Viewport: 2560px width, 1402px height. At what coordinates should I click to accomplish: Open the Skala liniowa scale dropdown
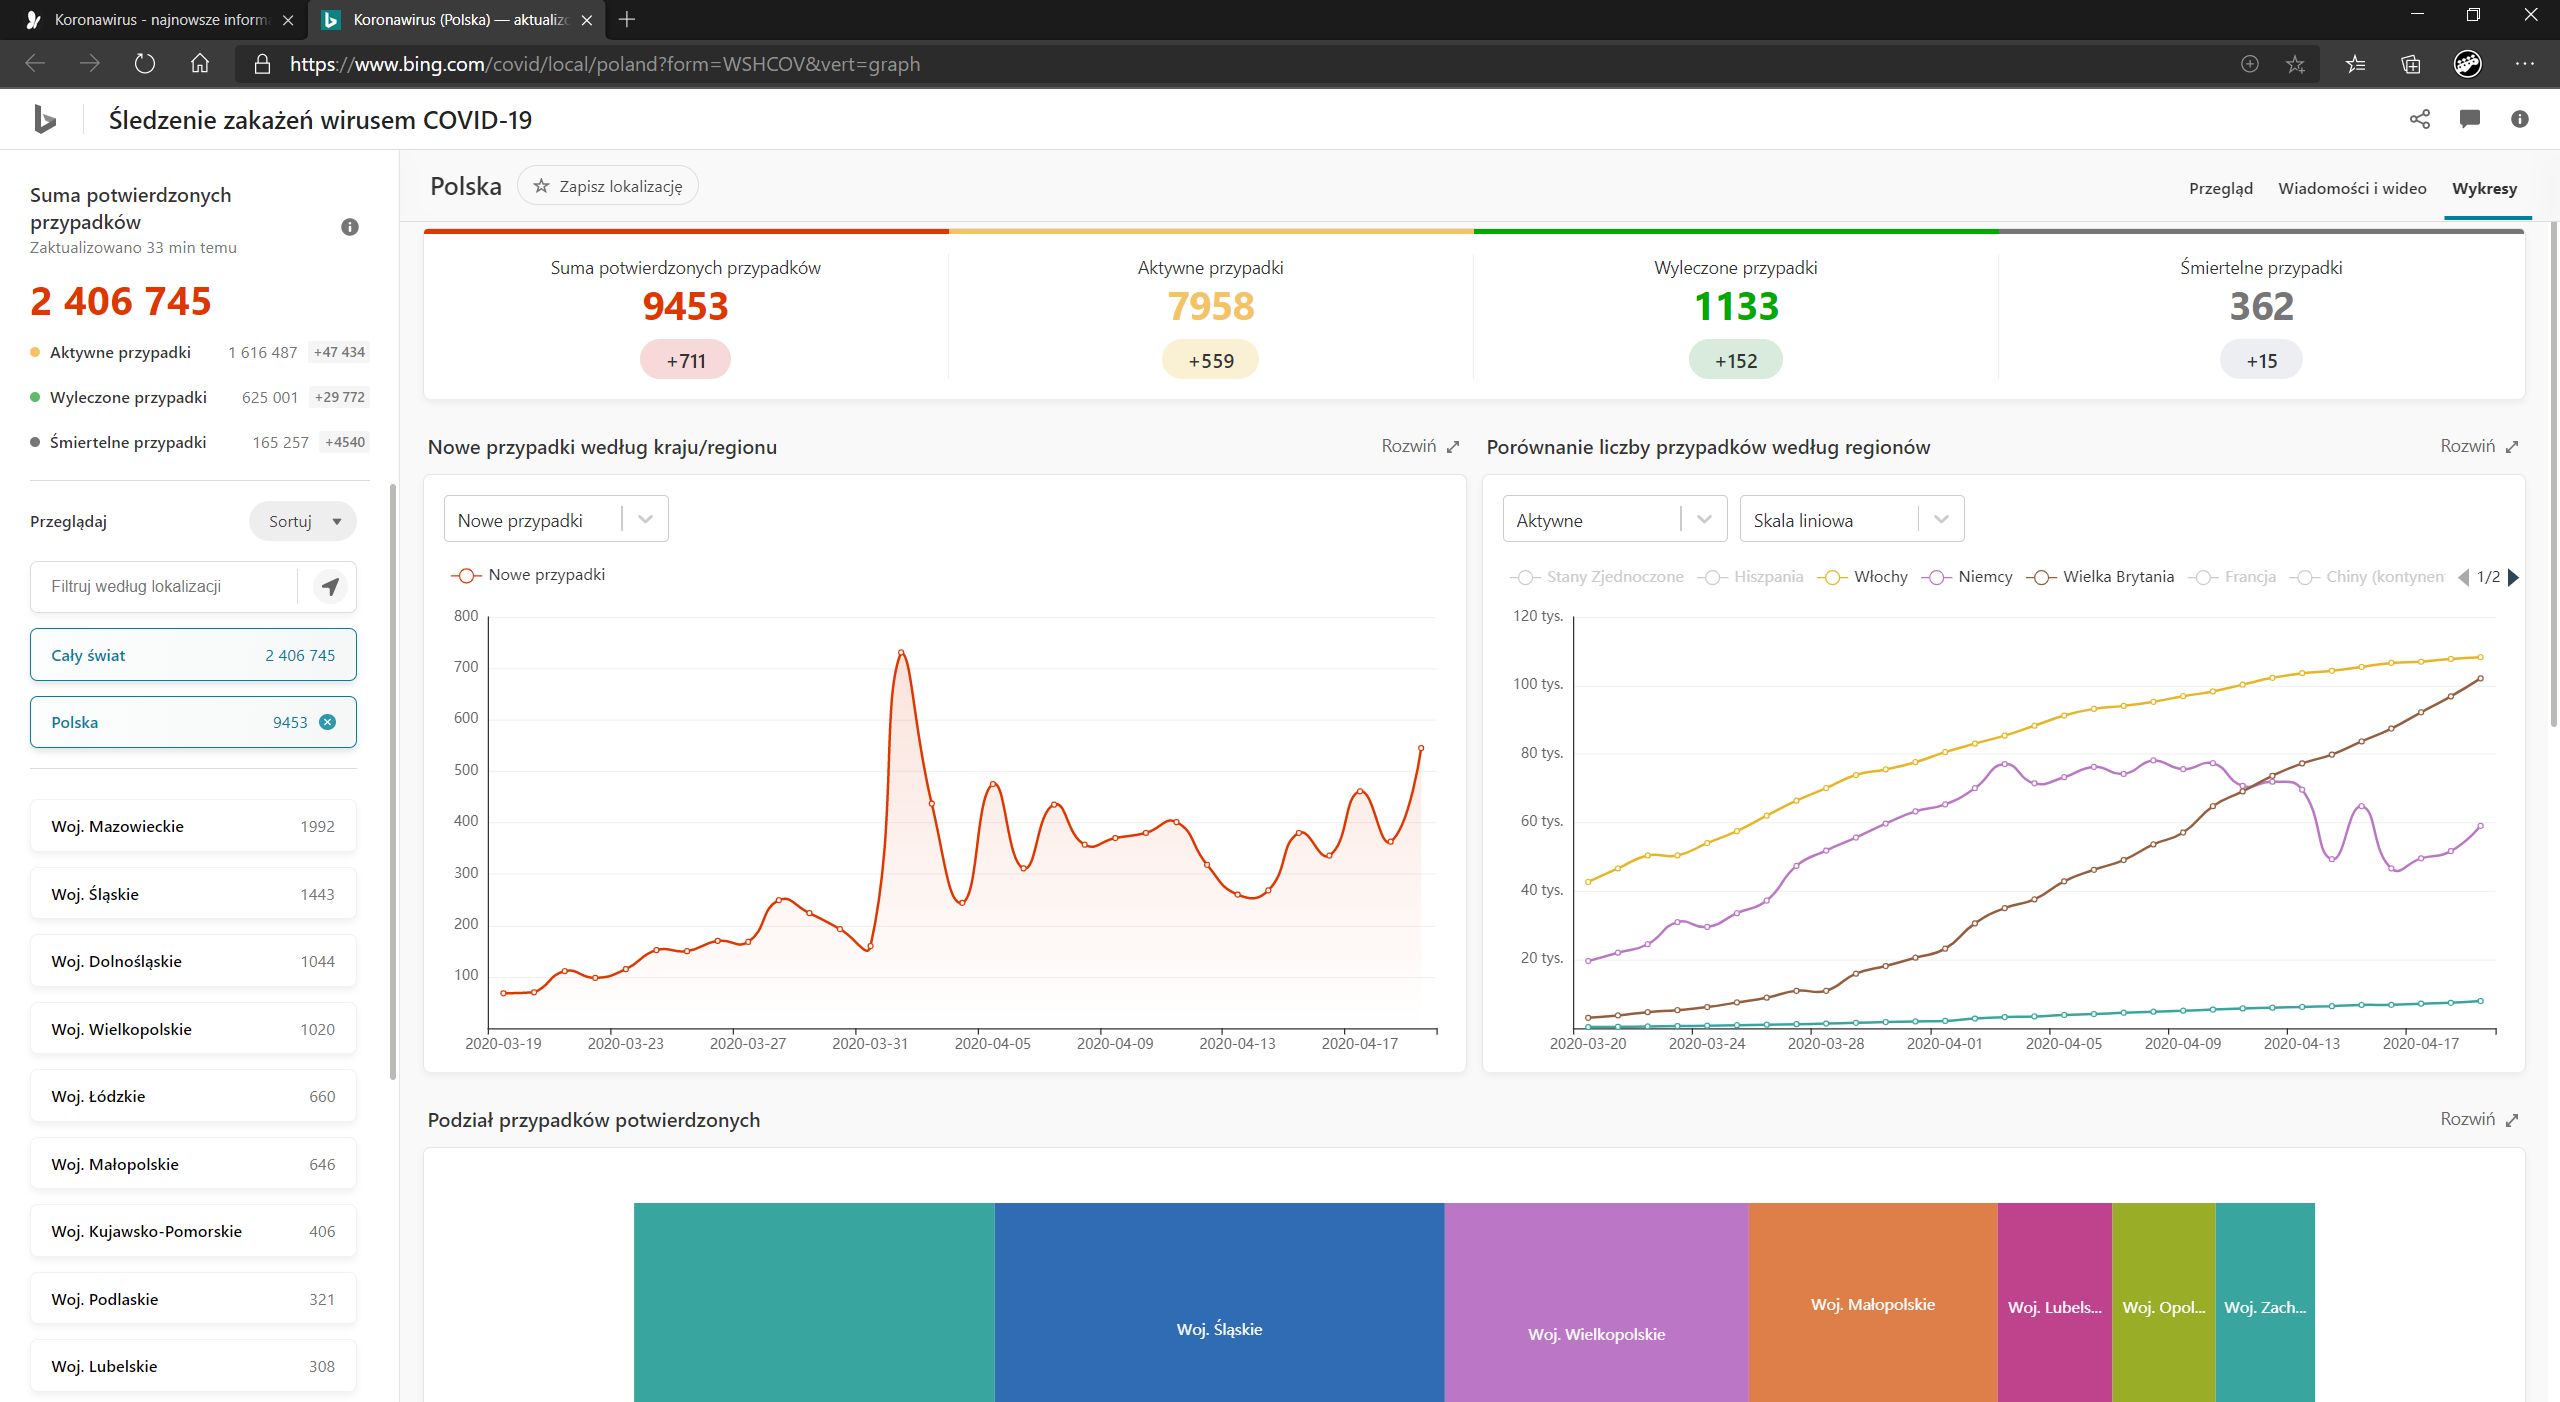pyautogui.click(x=1851, y=520)
